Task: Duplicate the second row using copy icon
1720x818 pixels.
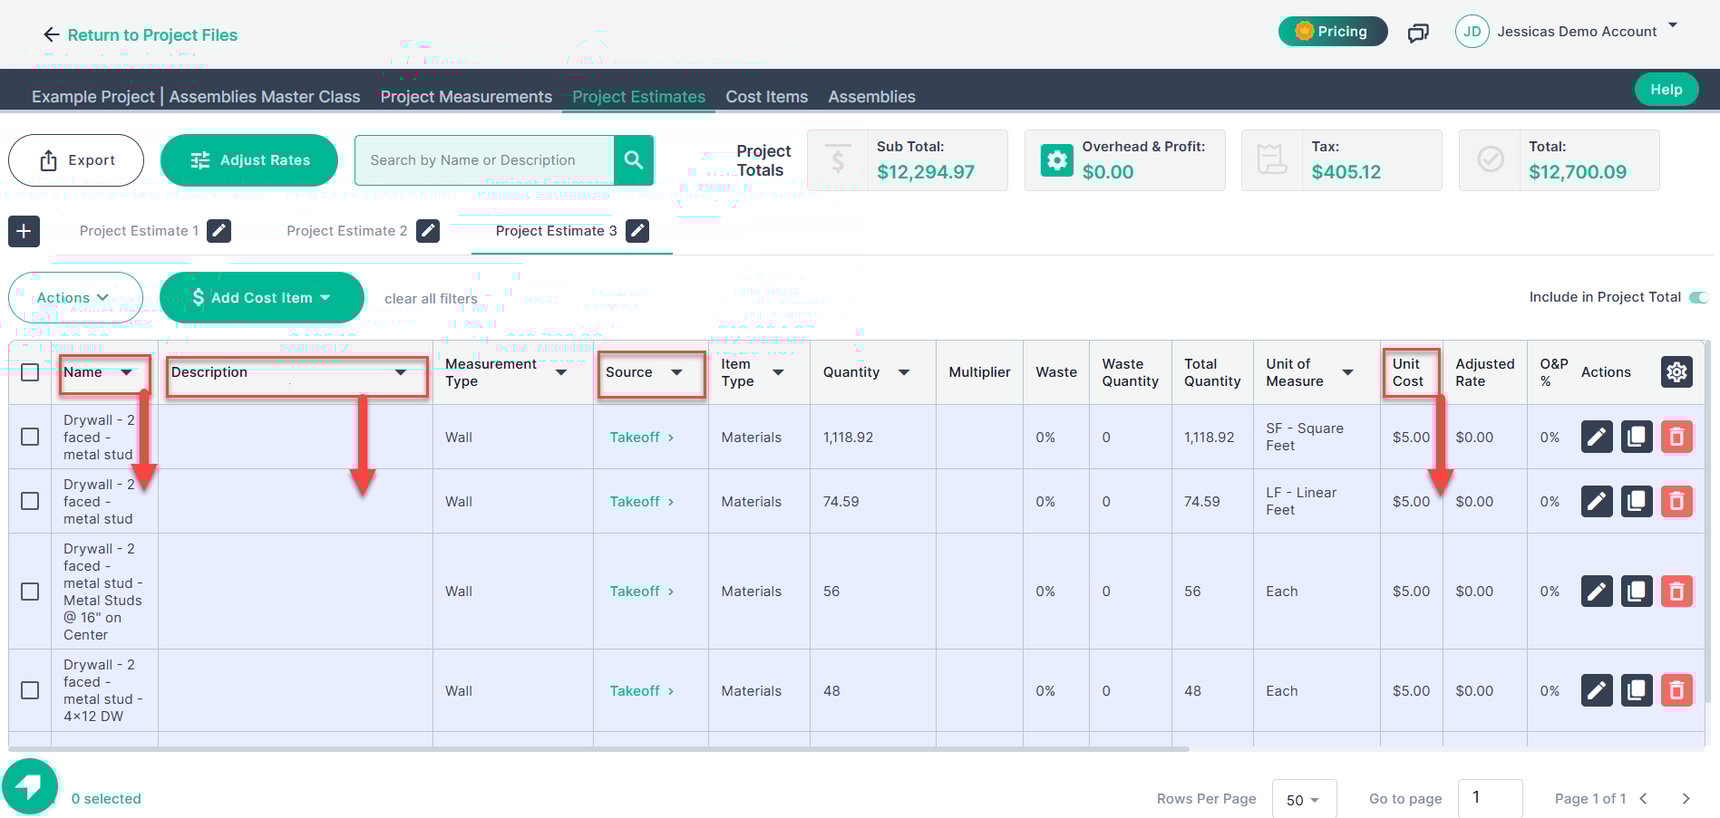Action: (1636, 501)
